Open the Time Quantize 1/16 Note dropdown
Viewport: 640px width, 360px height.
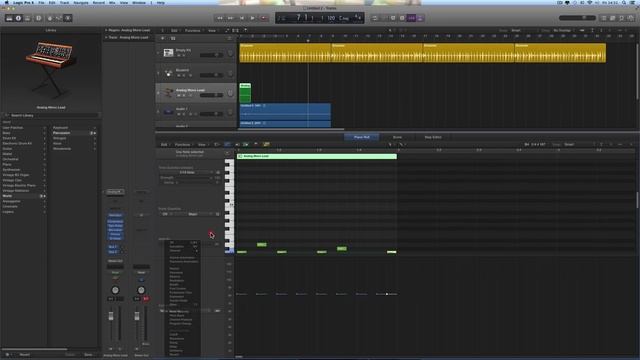pyautogui.click(x=187, y=173)
